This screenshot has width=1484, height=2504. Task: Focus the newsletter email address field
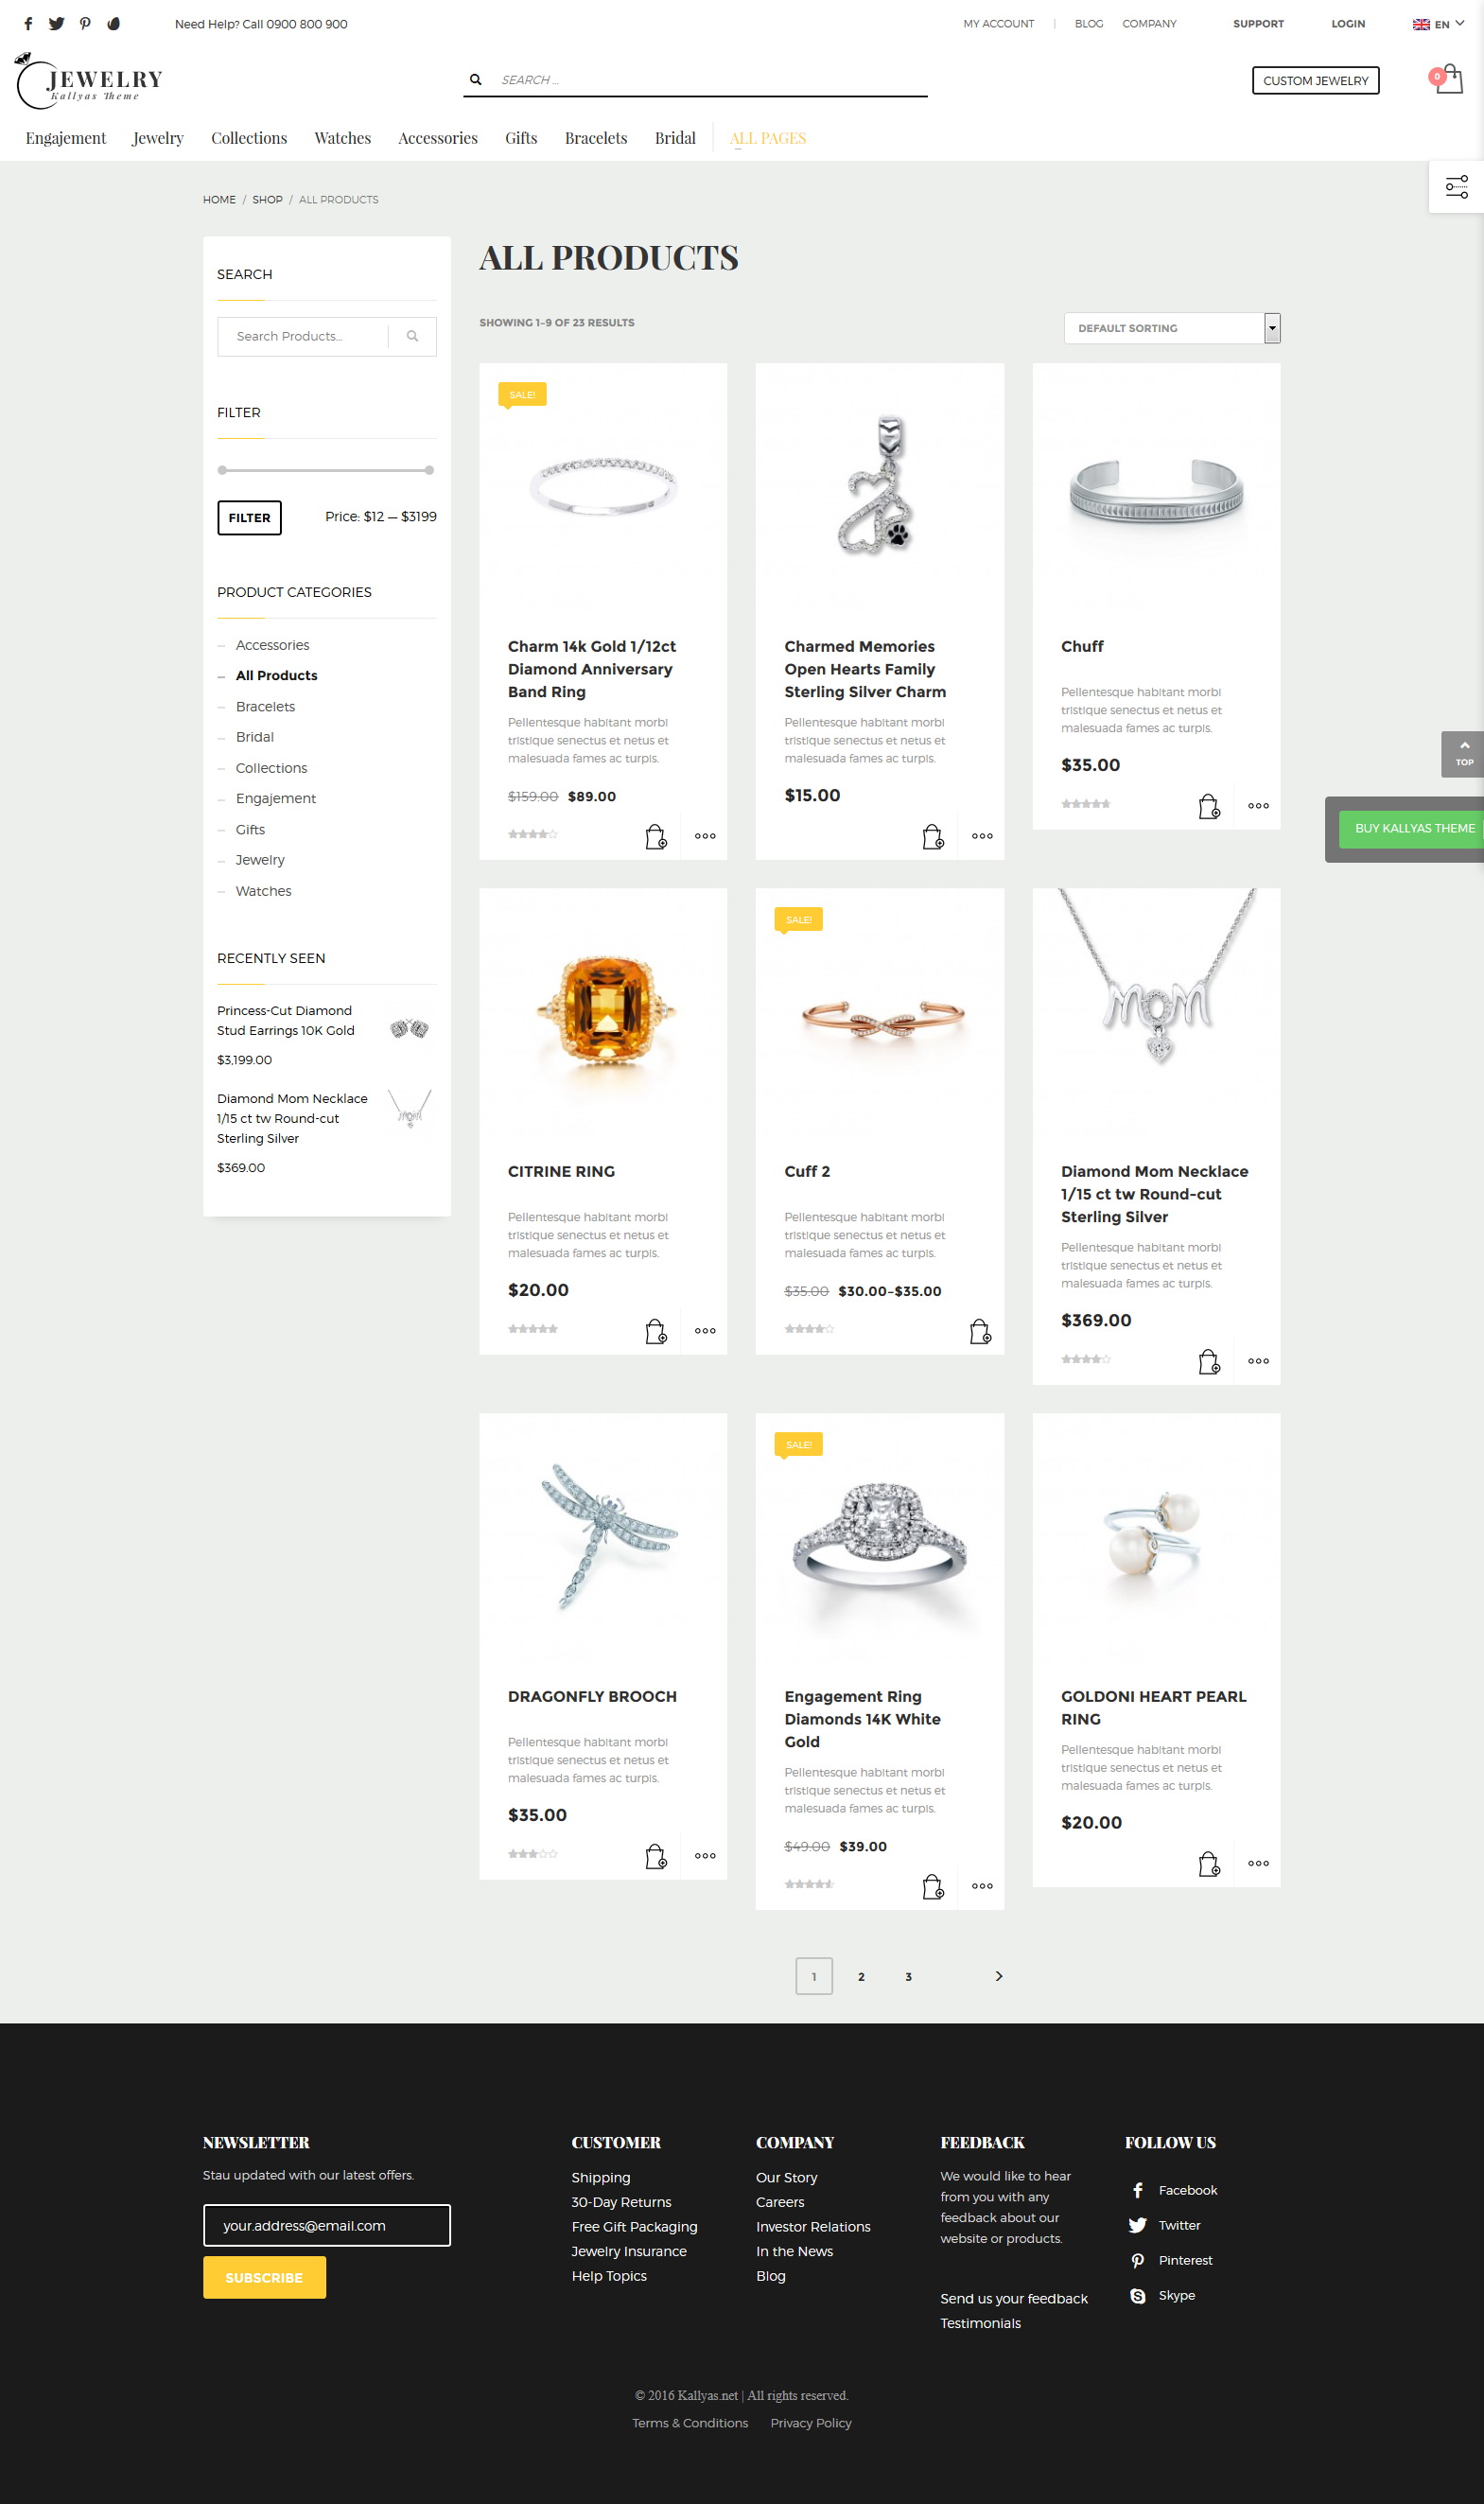pos(327,2226)
